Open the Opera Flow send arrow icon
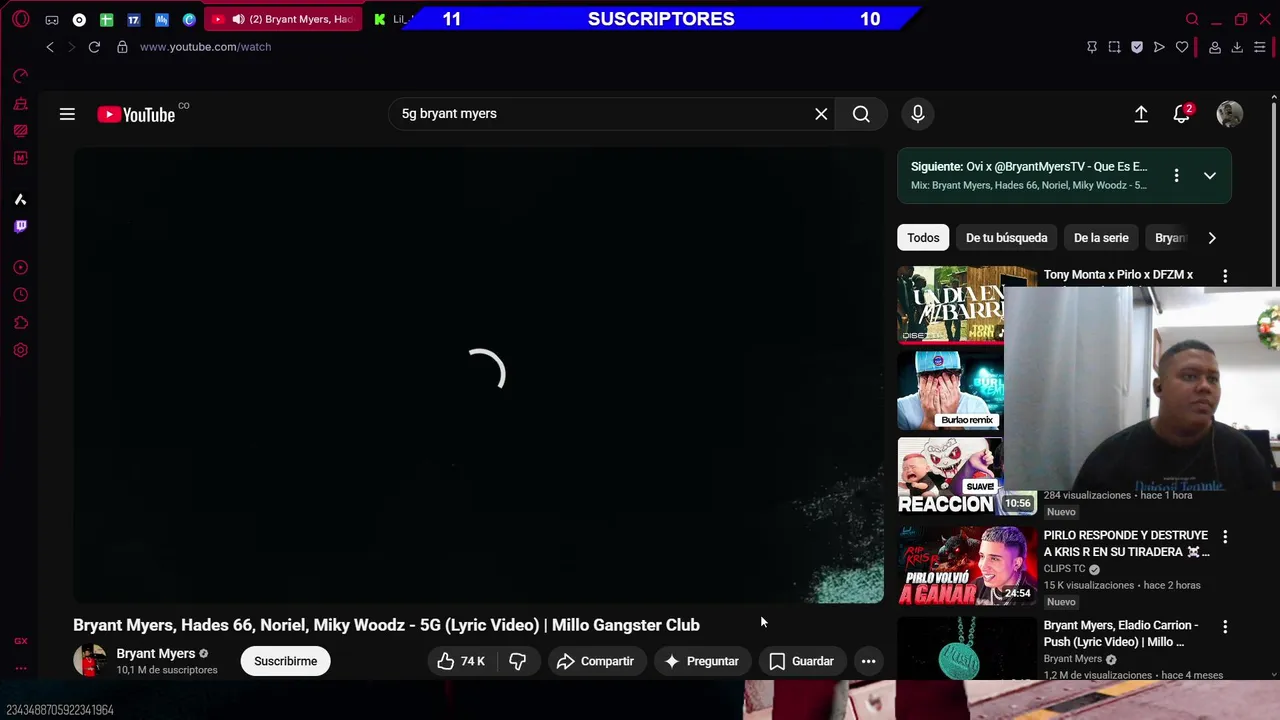1280x720 pixels. 1159,47
